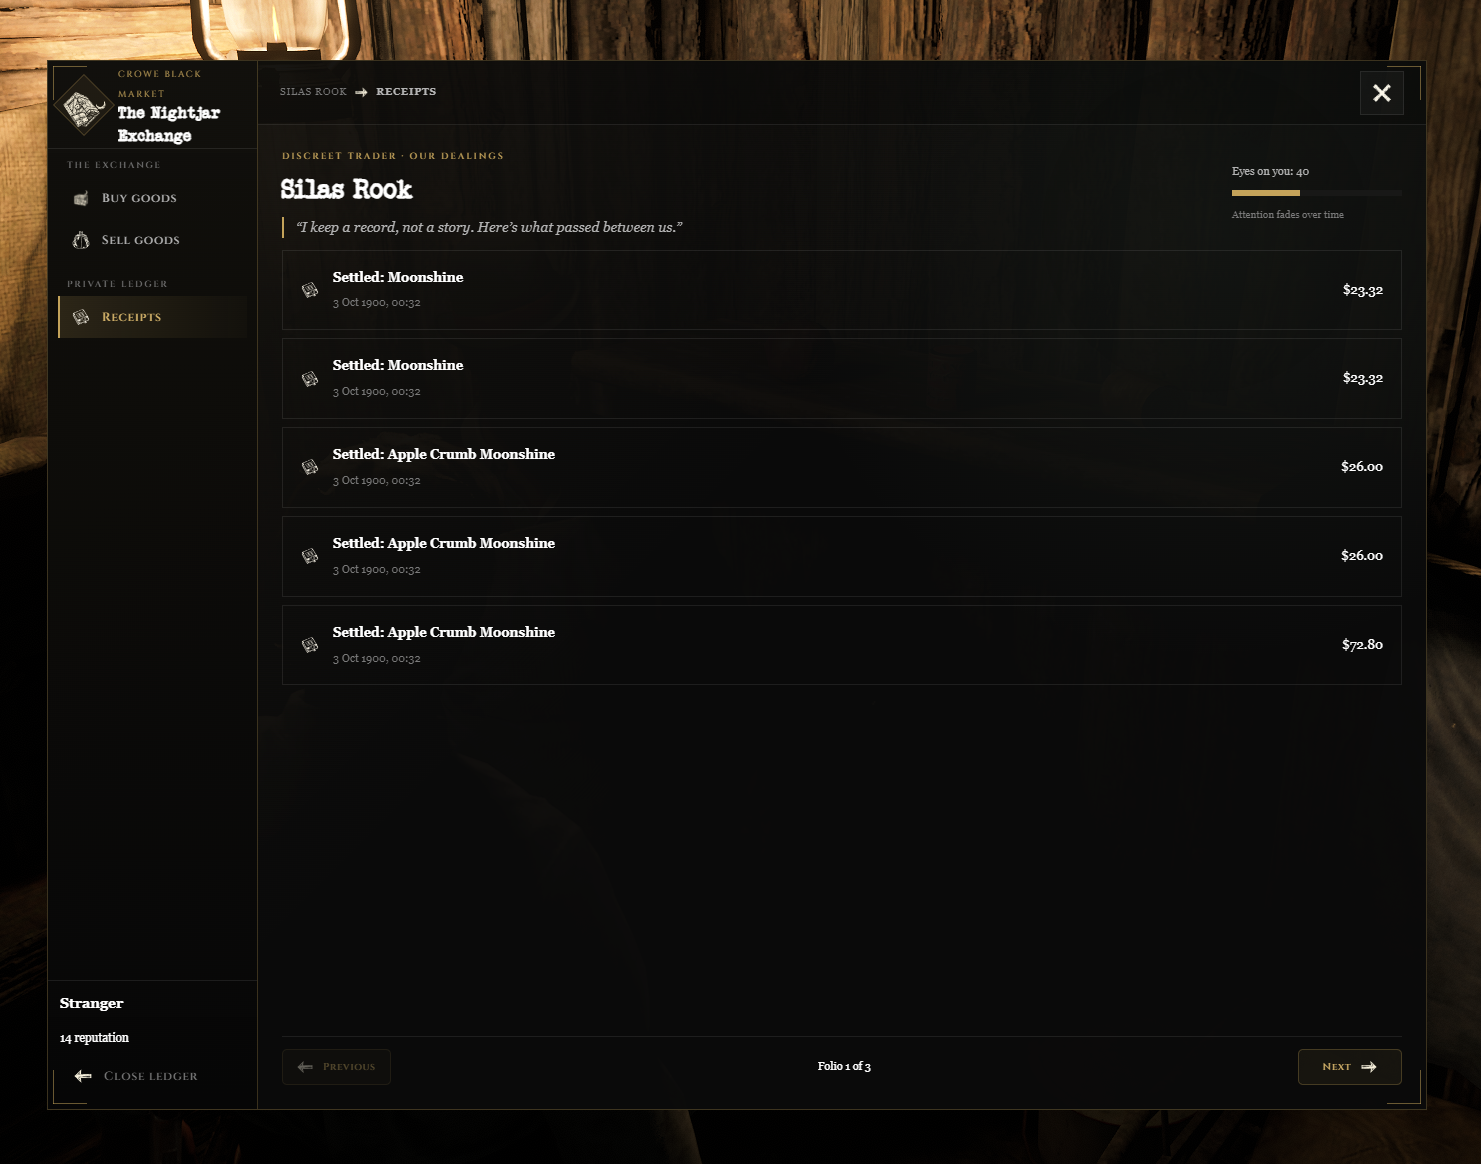Select the Receipts ledger entry label
Viewport: 1481px width, 1164px height.
point(131,317)
